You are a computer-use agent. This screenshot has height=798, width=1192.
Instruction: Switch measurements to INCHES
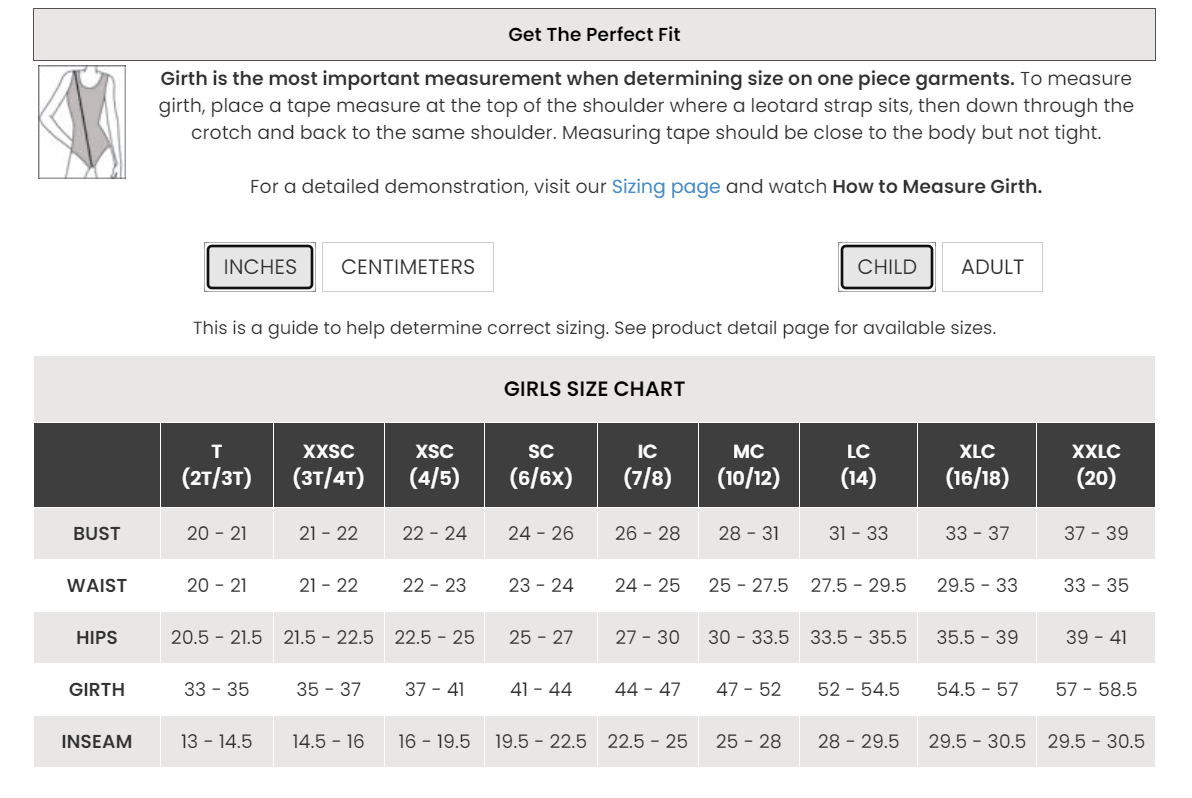click(x=260, y=267)
